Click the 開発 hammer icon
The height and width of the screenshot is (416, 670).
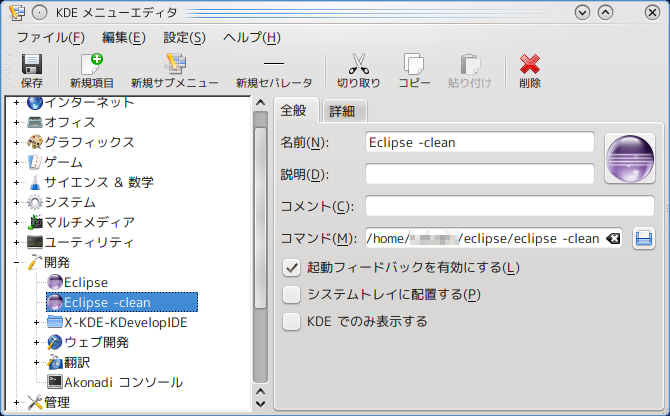click(35, 262)
